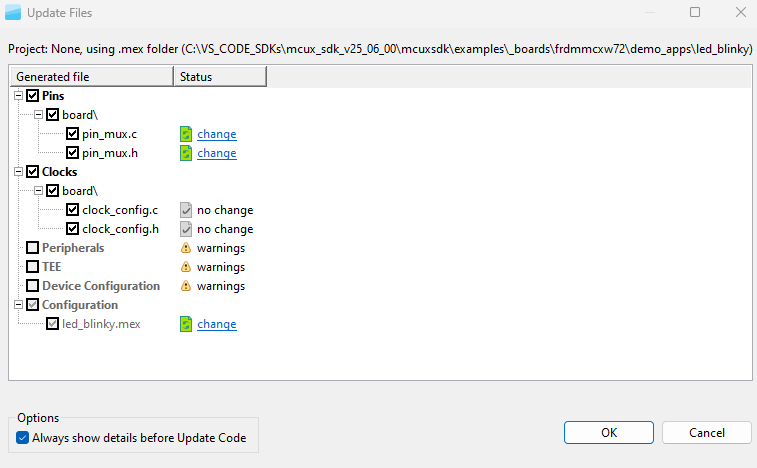
Task: Click the change icon beside led_blinky.mex
Action: tap(185, 324)
